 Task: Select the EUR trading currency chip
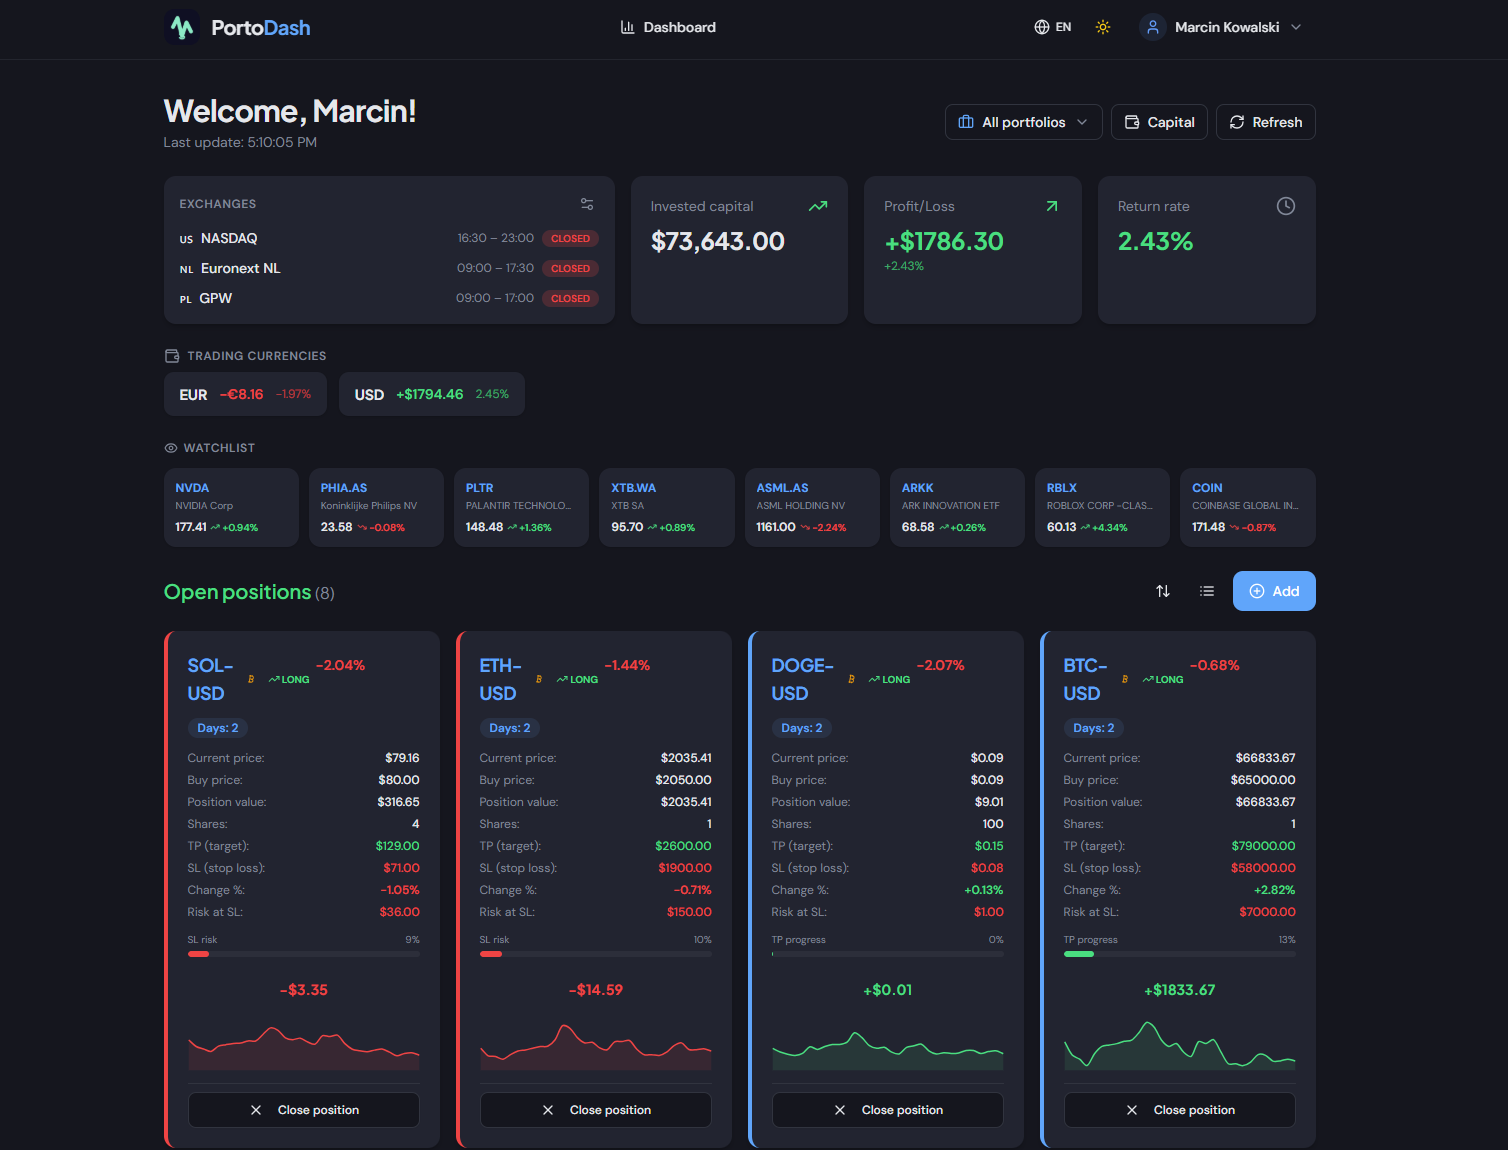click(245, 394)
